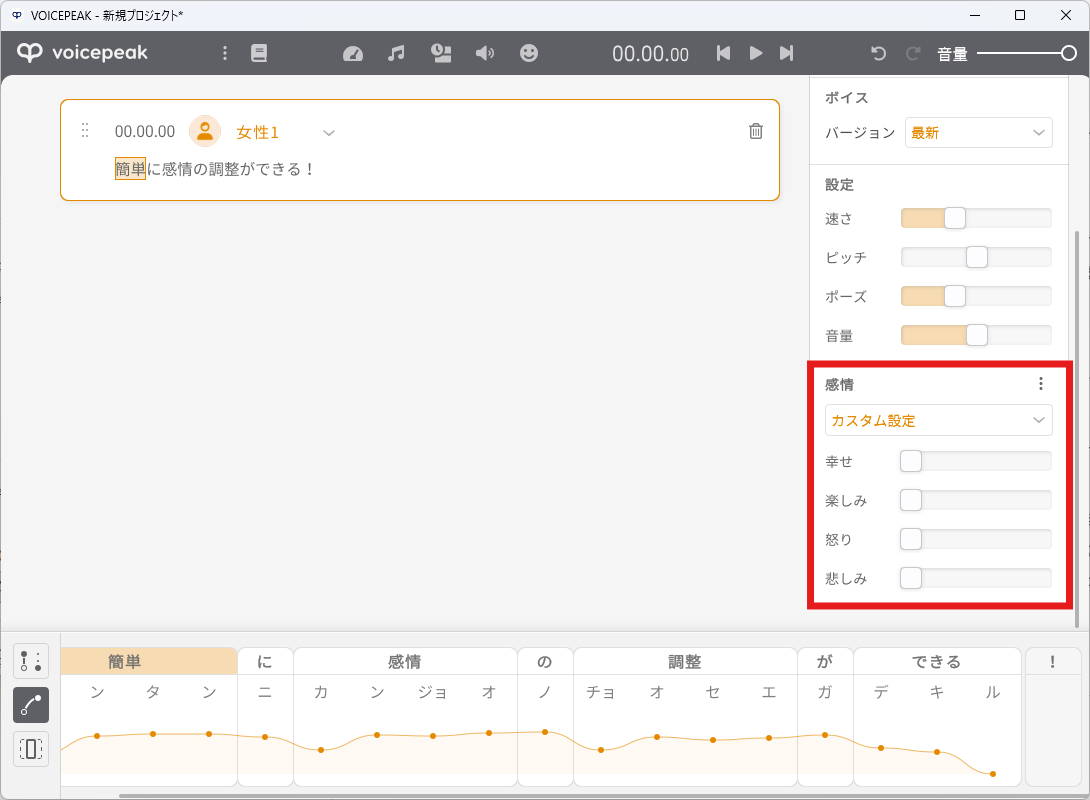Select the pause settings icon in the toolbar
The width and height of the screenshot is (1090, 800).
pyautogui.click(x=441, y=54)
